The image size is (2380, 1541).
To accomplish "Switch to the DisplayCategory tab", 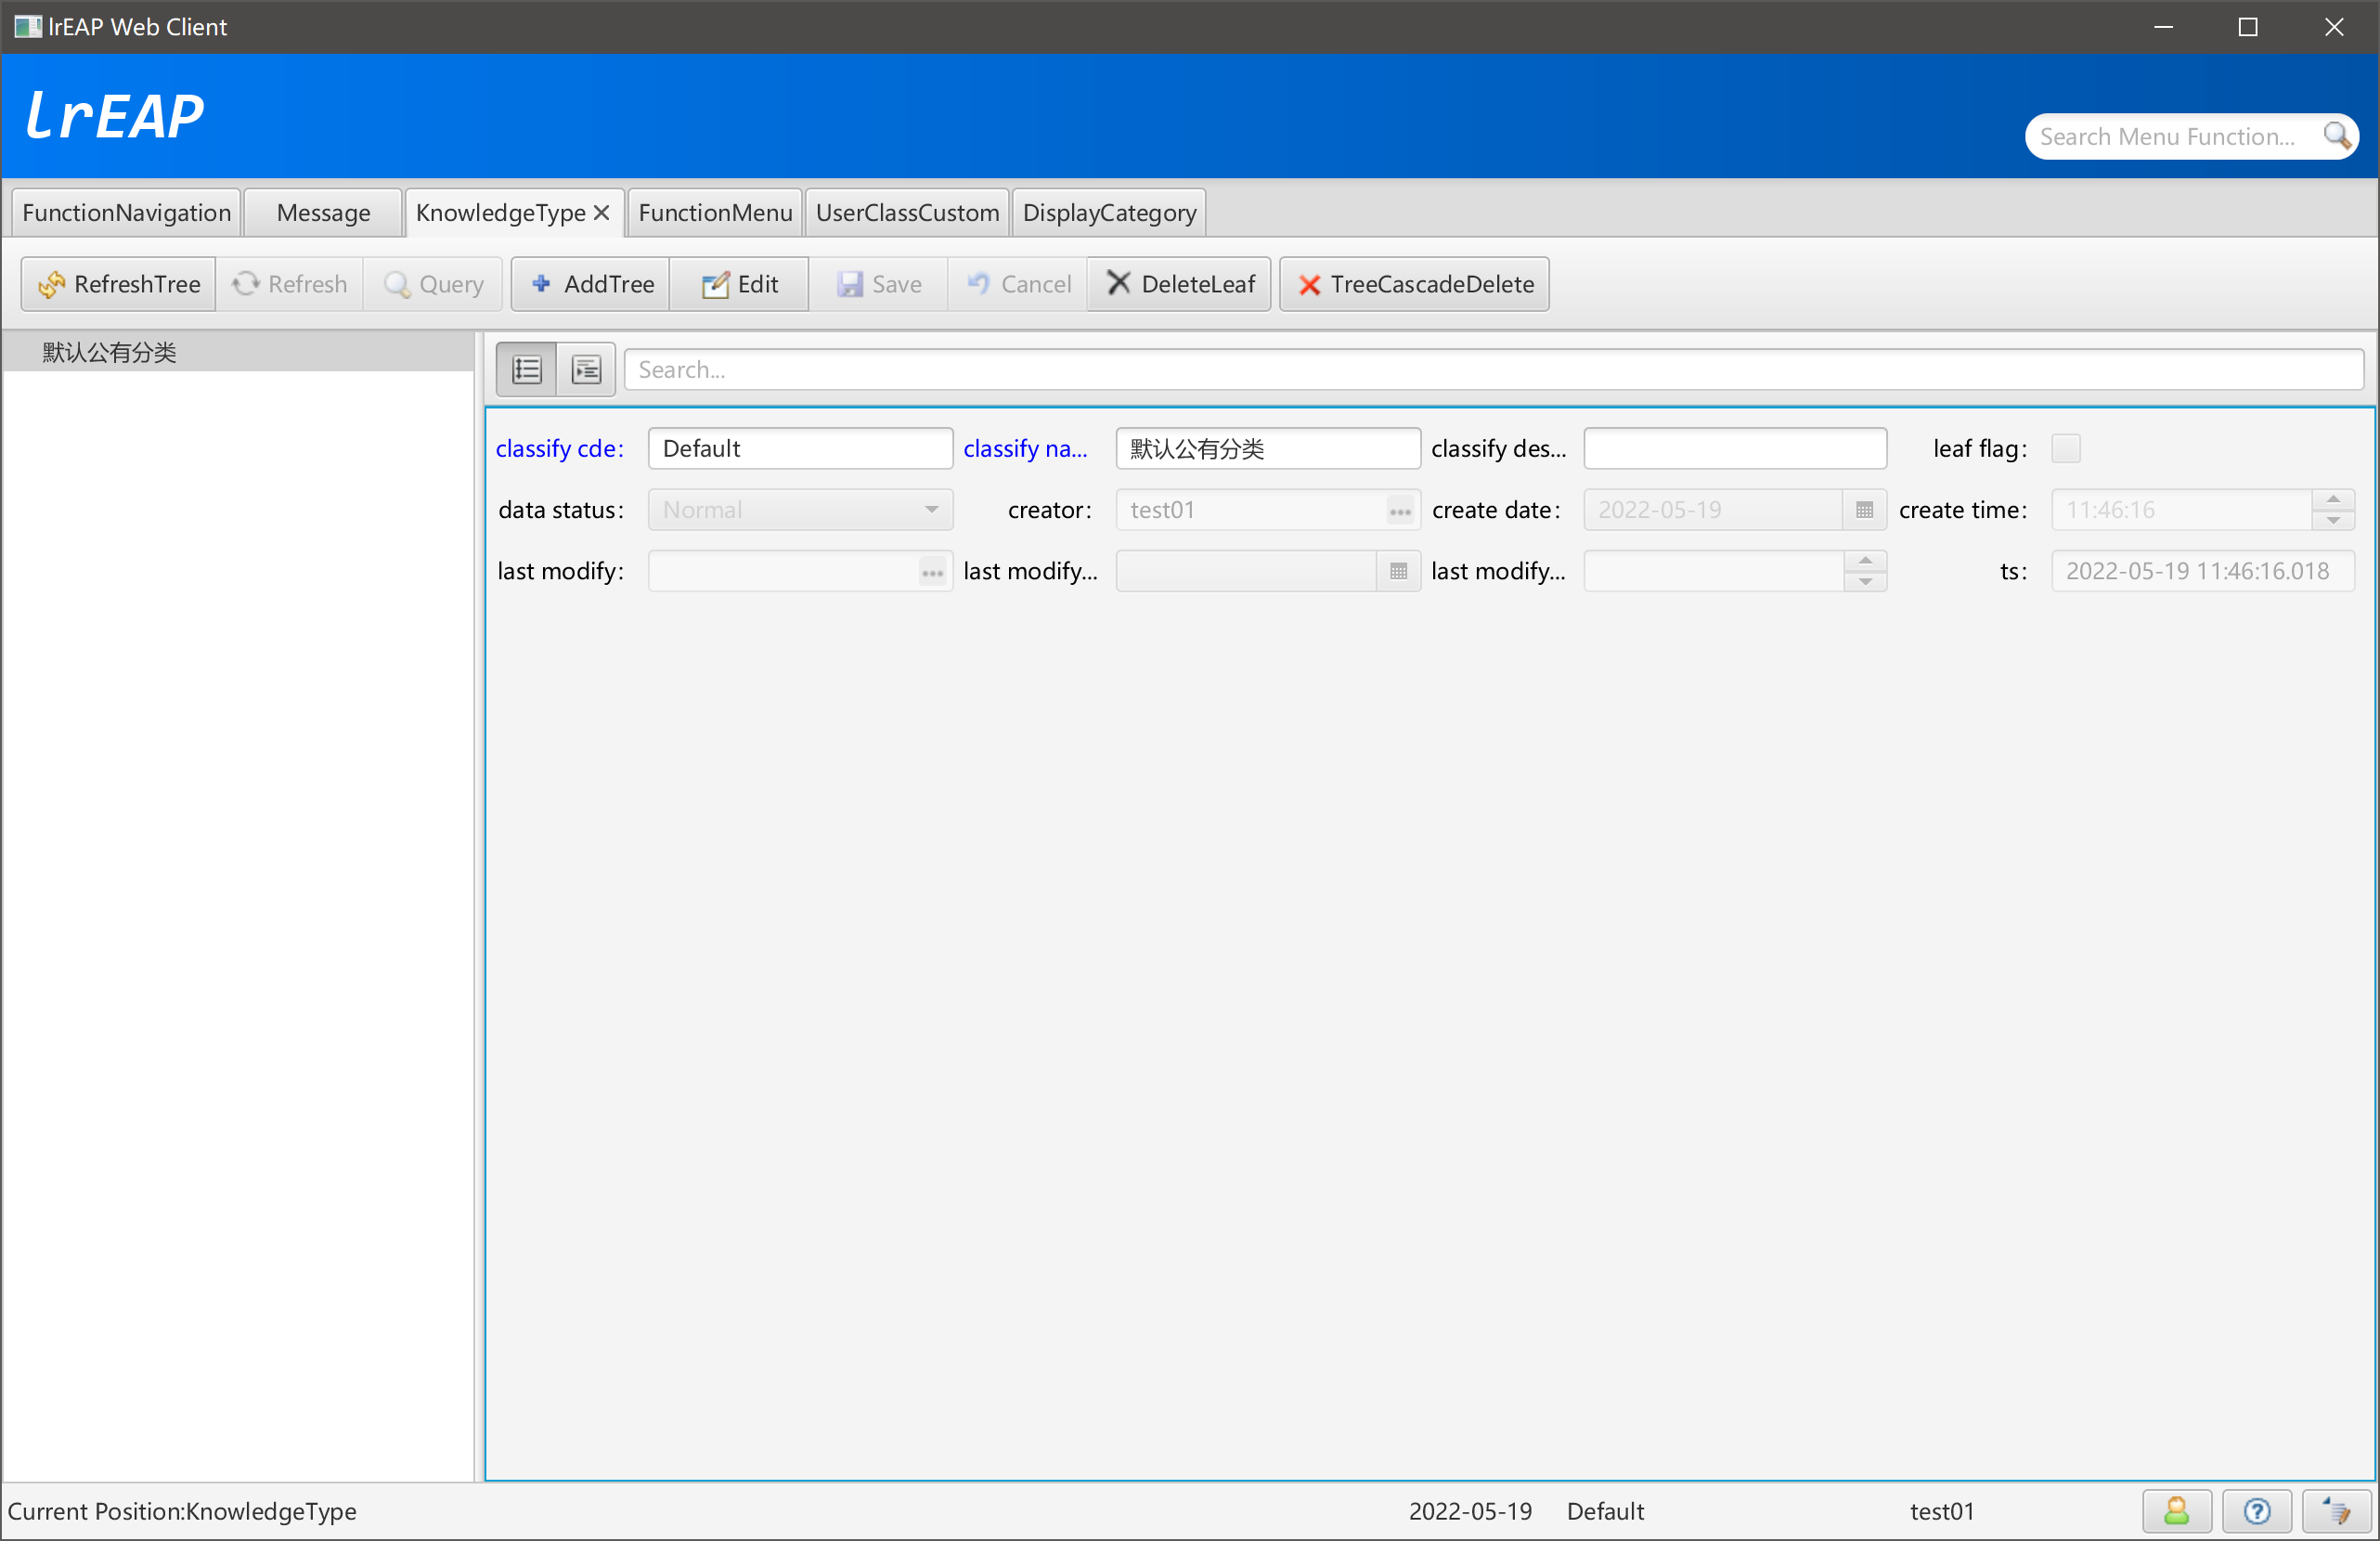I will (x=1109, y=213).
